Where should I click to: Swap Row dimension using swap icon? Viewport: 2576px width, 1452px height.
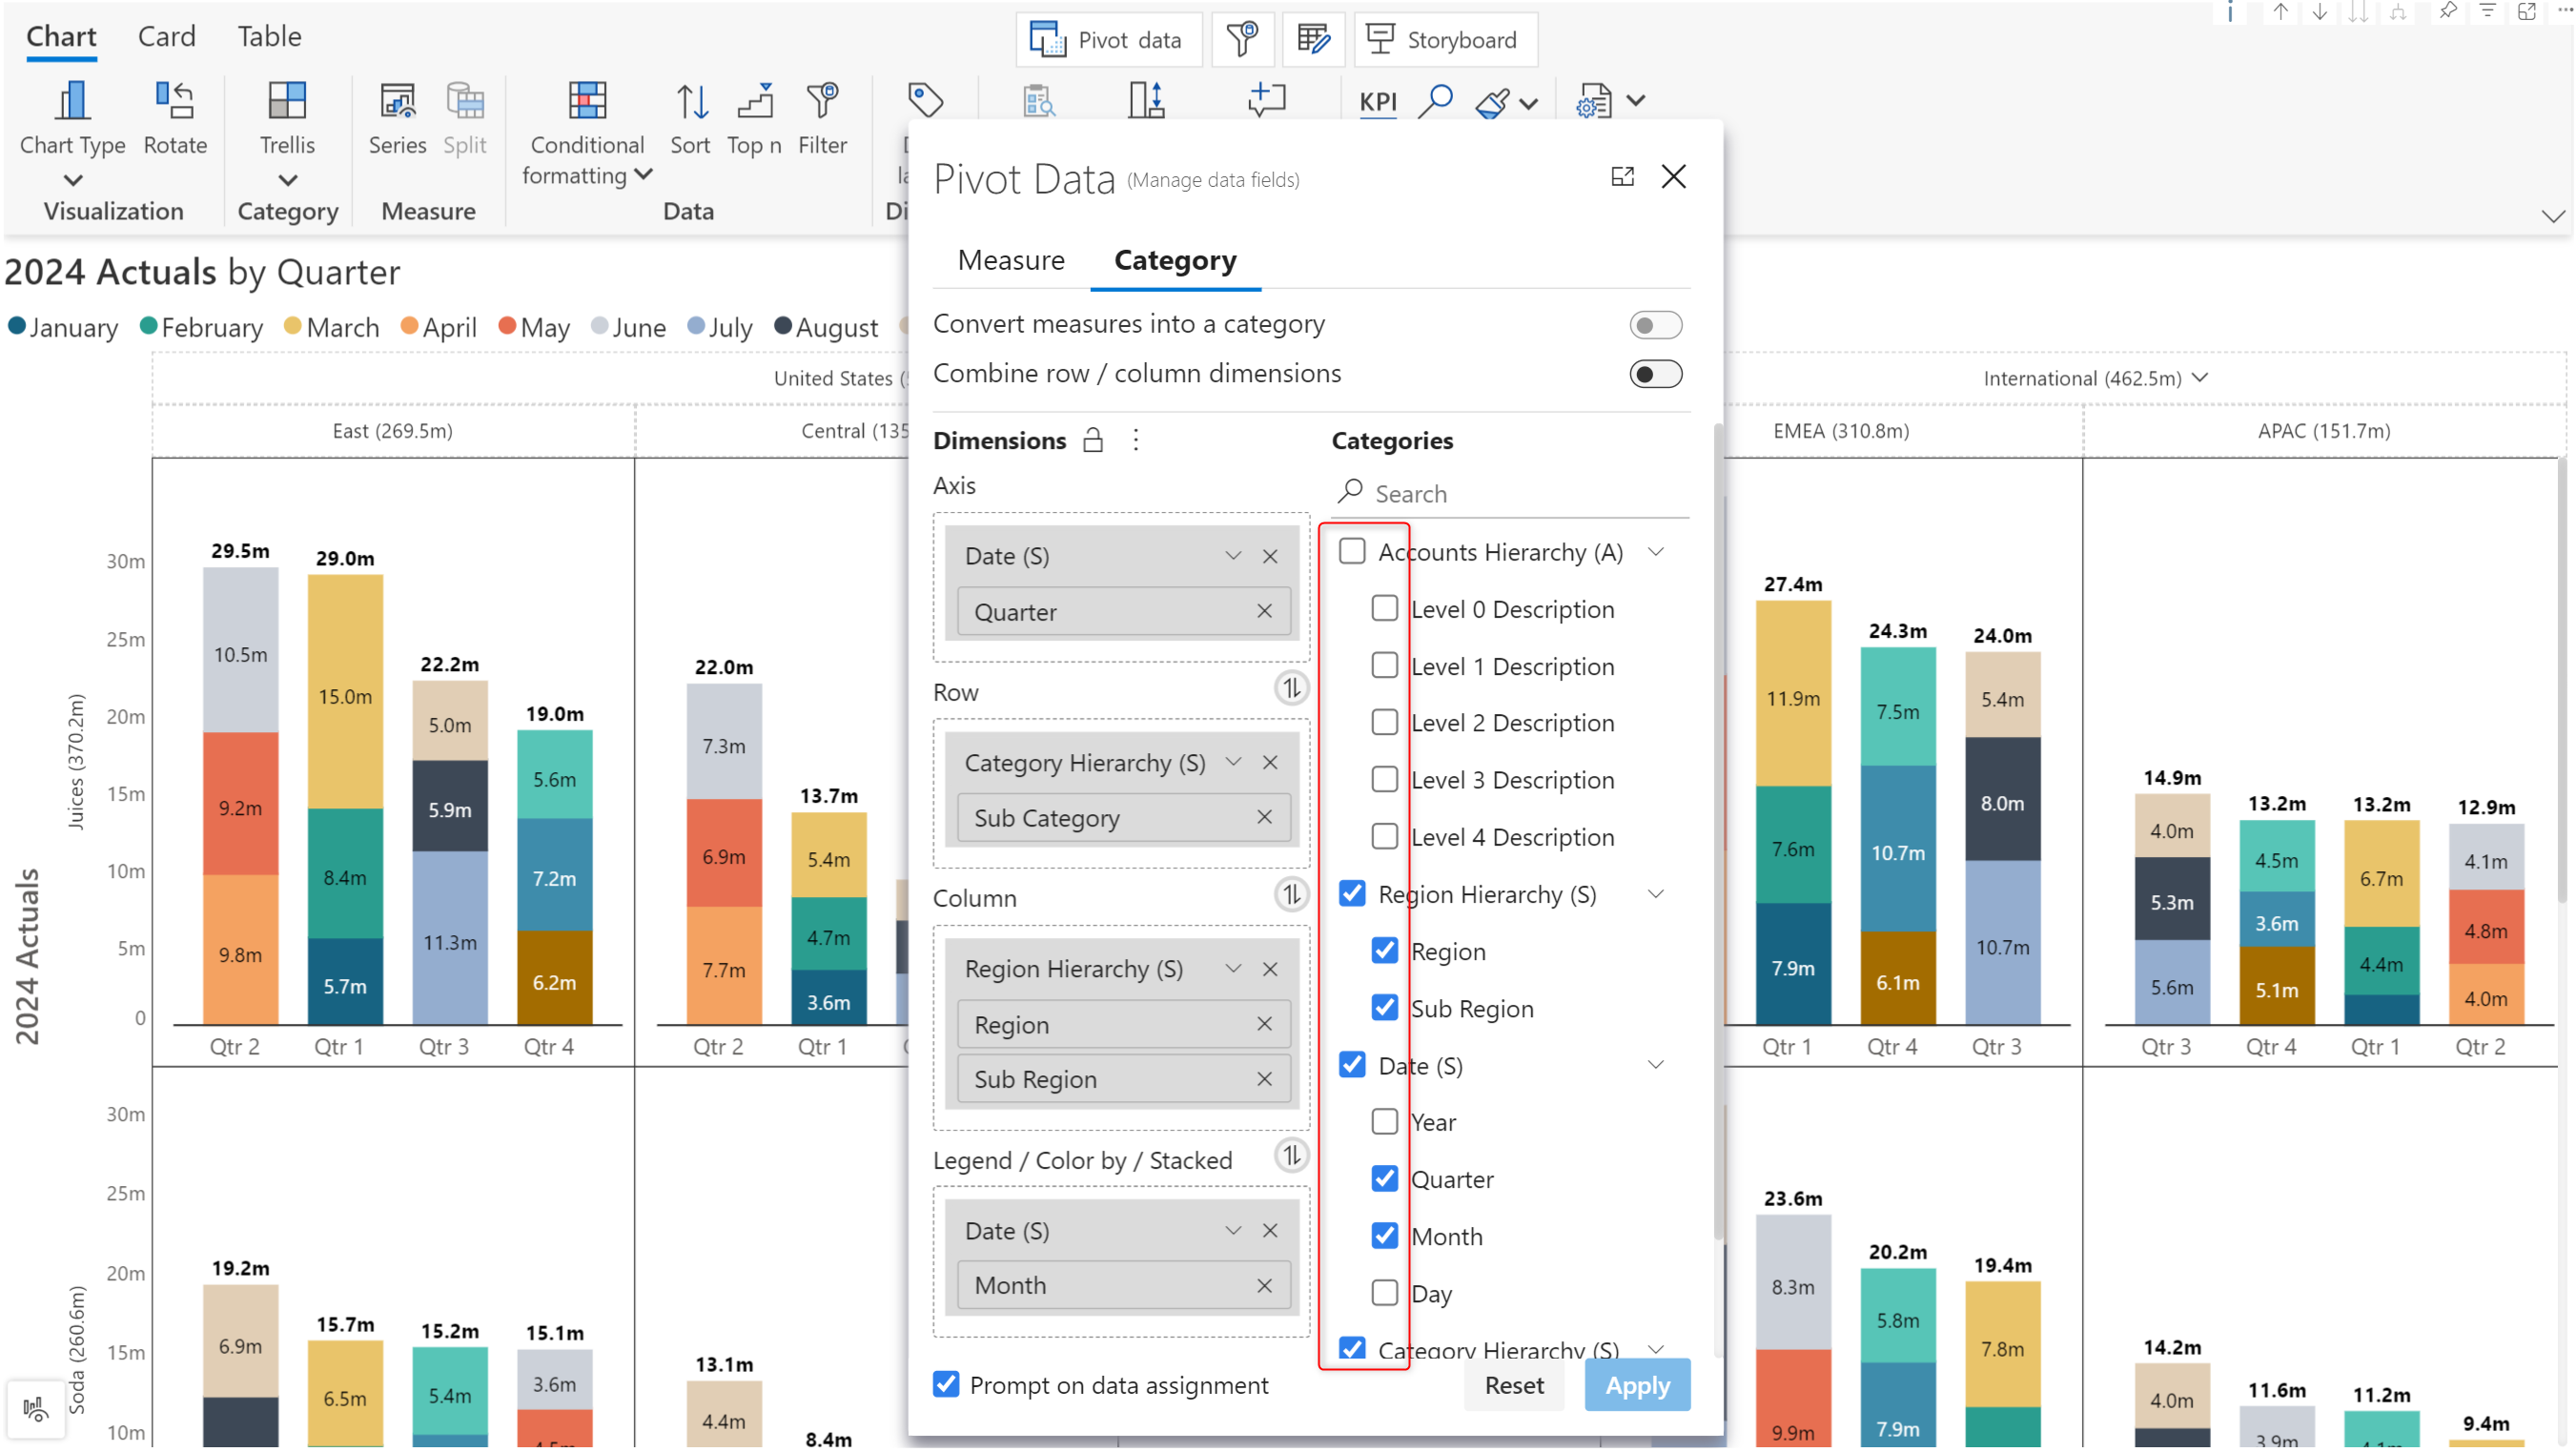[1291, 689]
